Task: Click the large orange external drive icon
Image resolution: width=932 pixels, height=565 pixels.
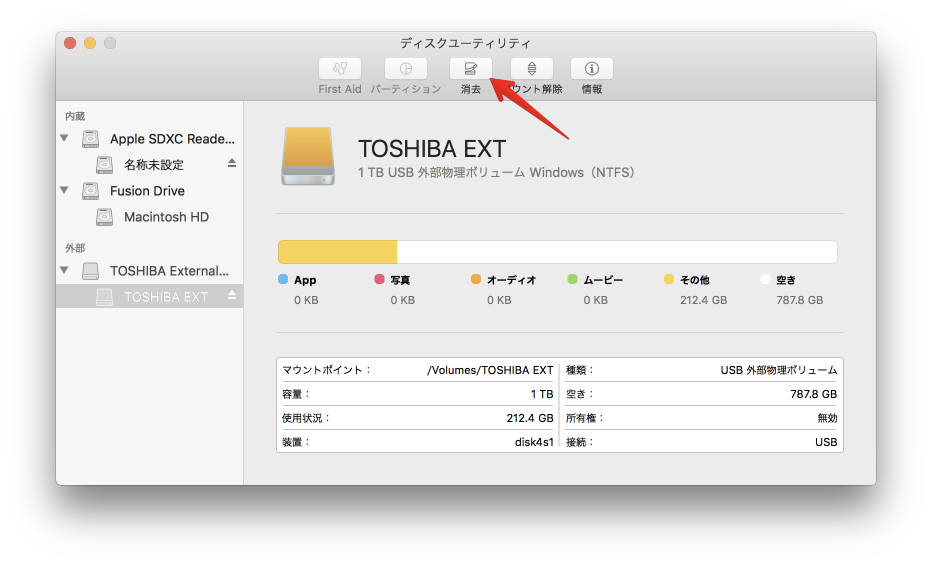Action: point(307,156)
